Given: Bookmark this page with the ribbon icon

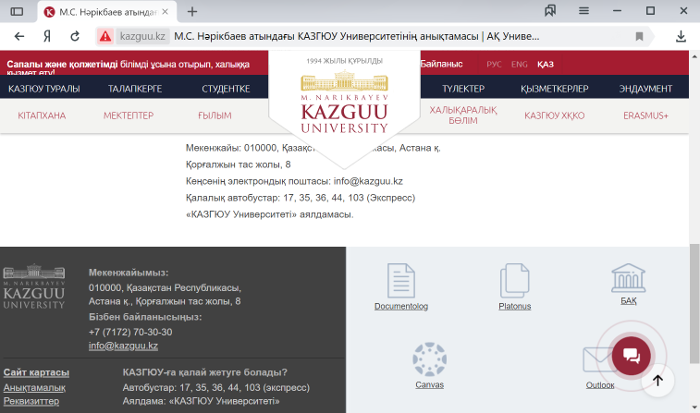Looking at the screenshot, I should (x=639, y=36).
